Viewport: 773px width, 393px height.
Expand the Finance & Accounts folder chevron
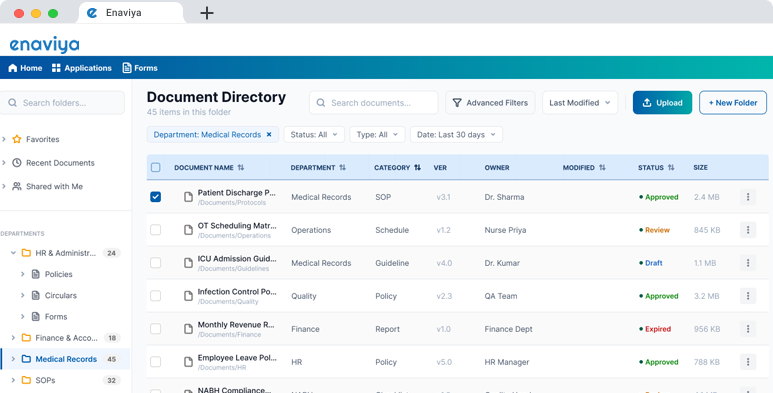point(13,338)
